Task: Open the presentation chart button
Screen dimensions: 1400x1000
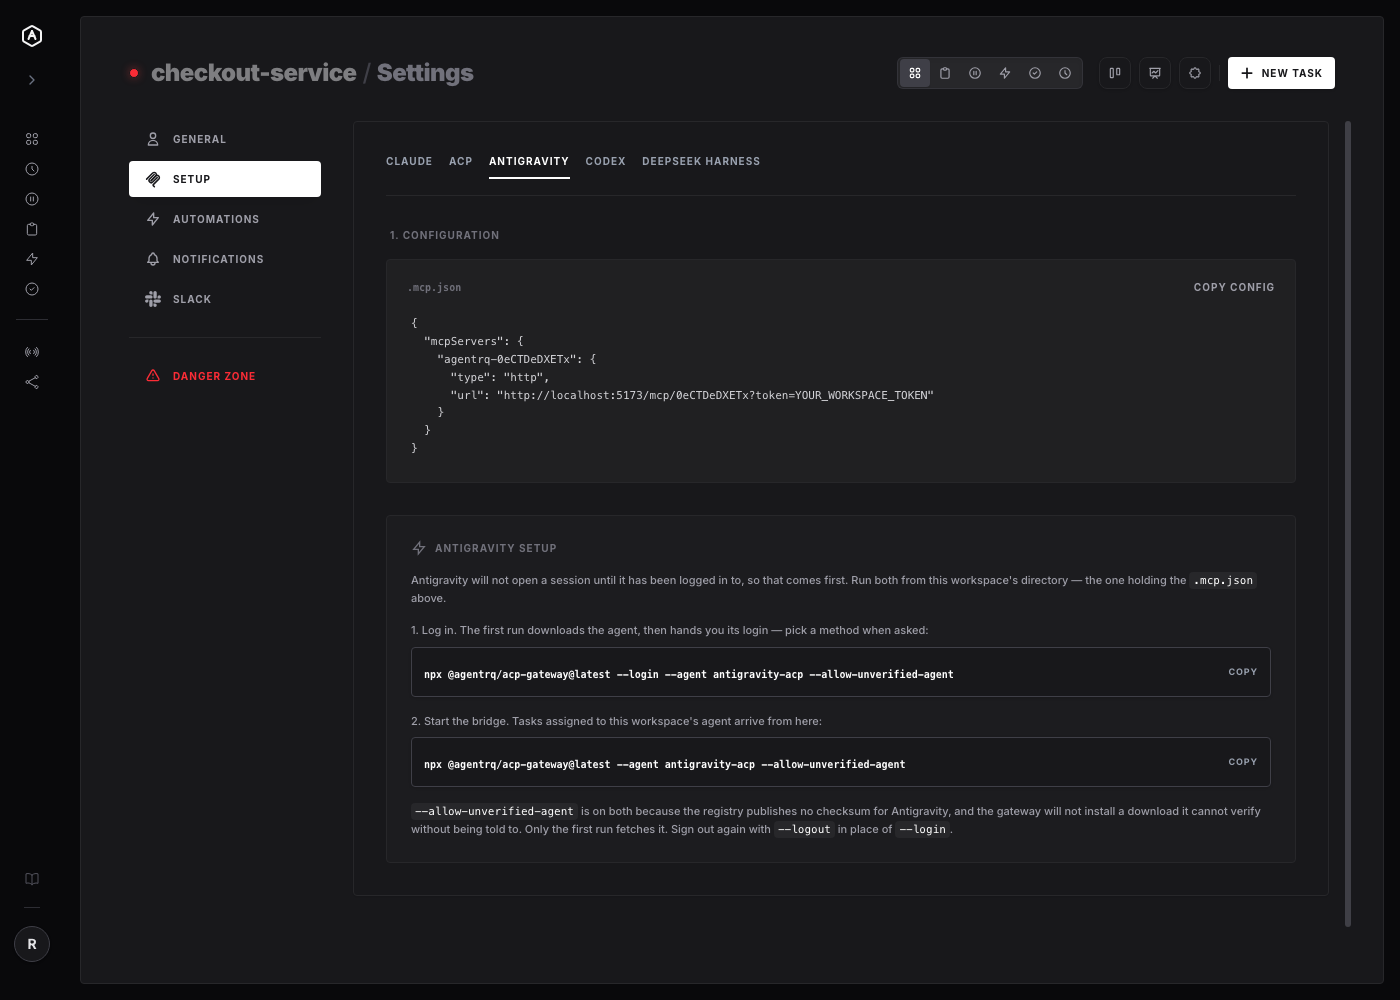Action: click(x=1155, y=73)
